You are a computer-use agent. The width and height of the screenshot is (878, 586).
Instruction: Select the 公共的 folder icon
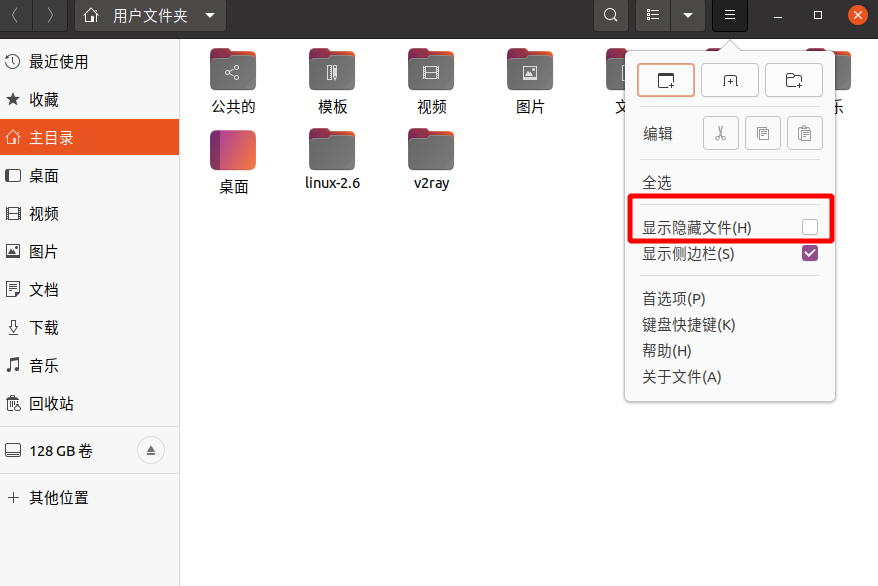(x=233, y=69)
